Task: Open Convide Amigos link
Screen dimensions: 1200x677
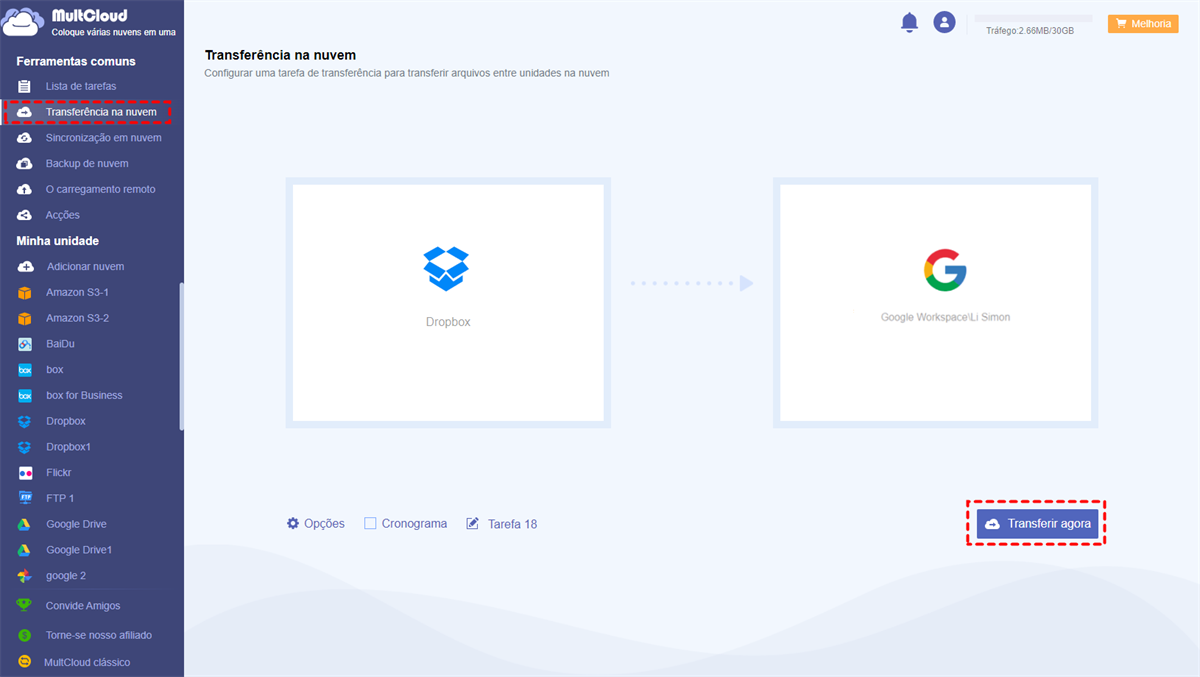Action: (83, 606)
